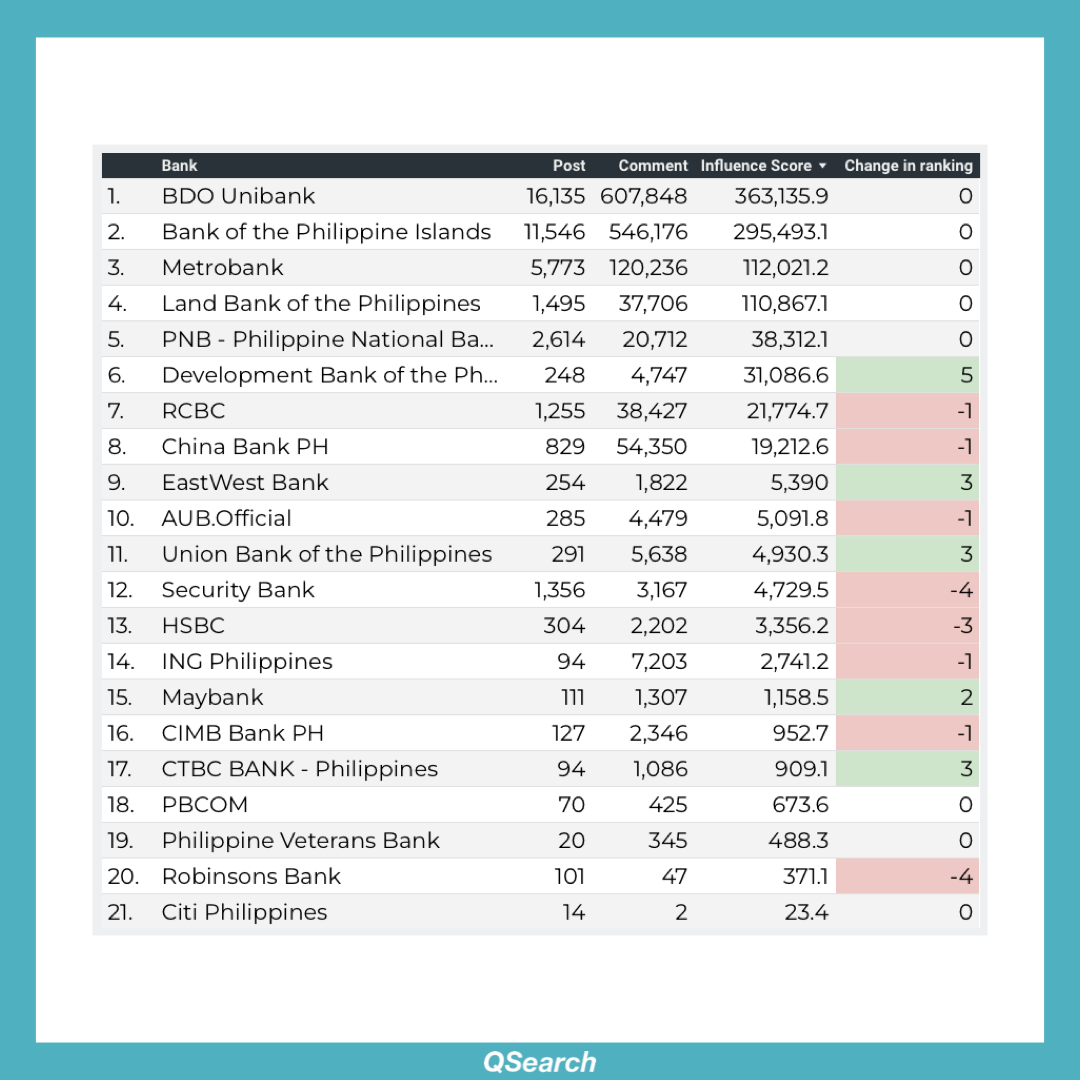The image size is (1080, 1080).
Task: Click the QSearch logo
Action: [539, 1061]
